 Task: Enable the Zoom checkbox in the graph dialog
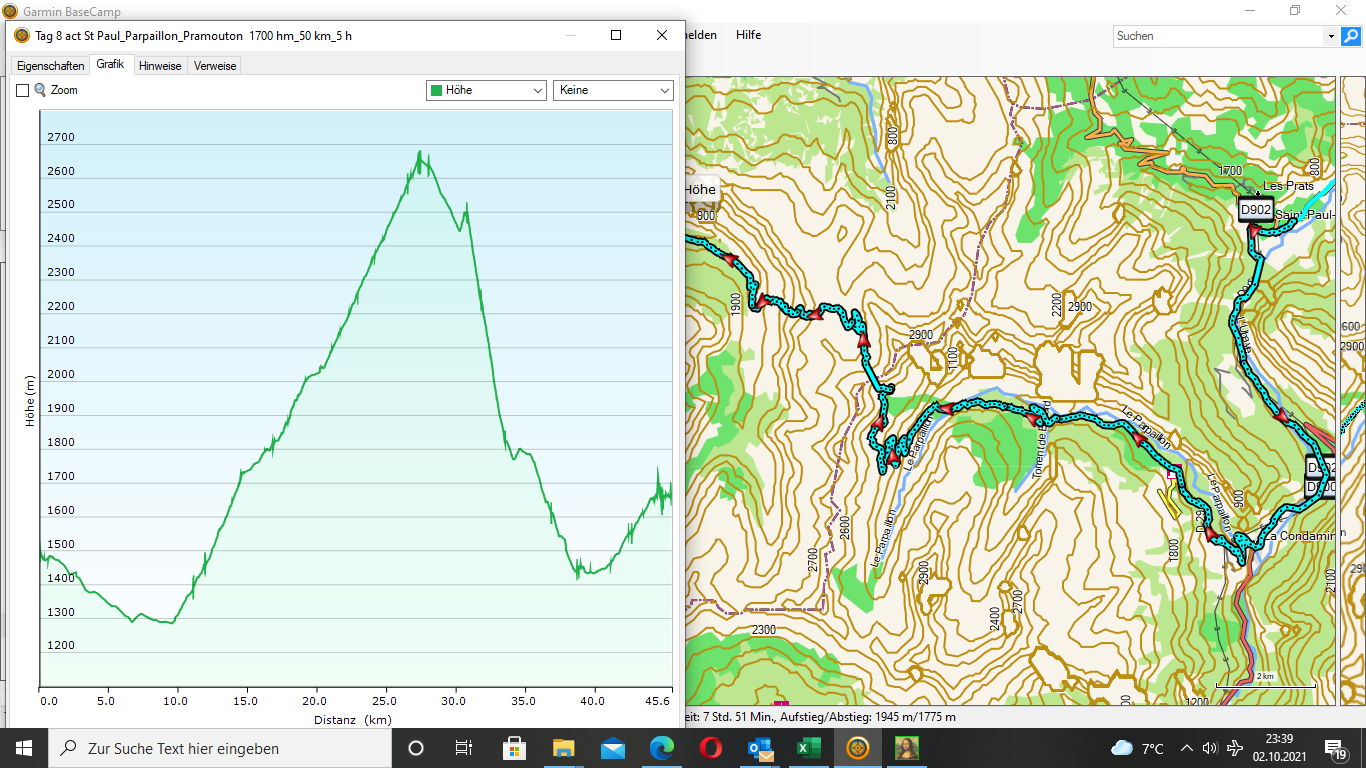[22, 90]
